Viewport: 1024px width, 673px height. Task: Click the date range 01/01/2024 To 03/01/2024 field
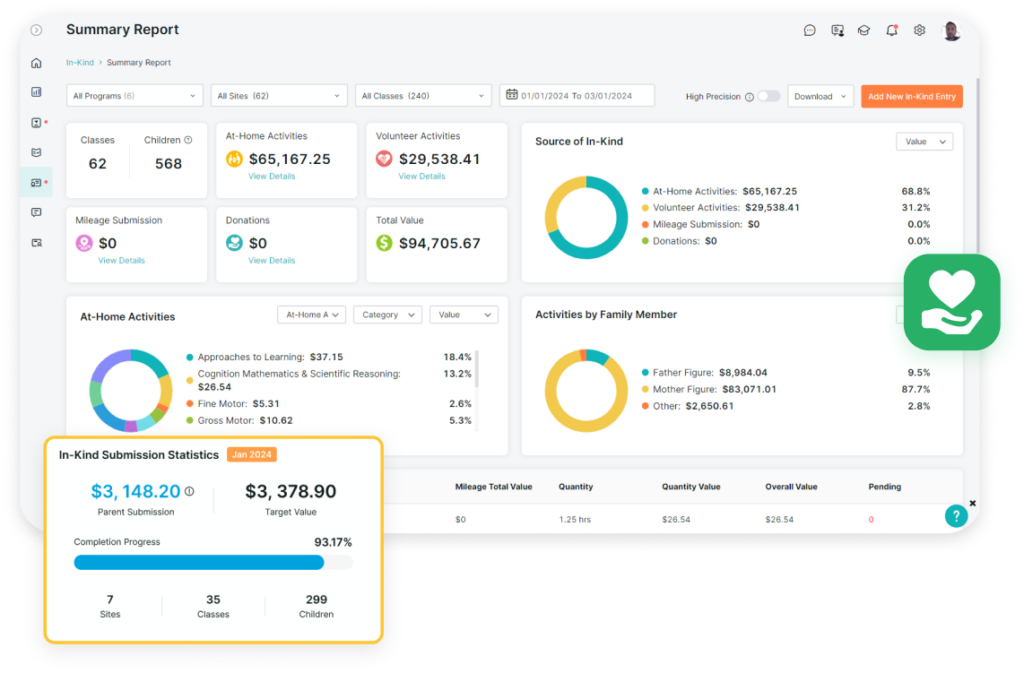(x=577, y=95)
